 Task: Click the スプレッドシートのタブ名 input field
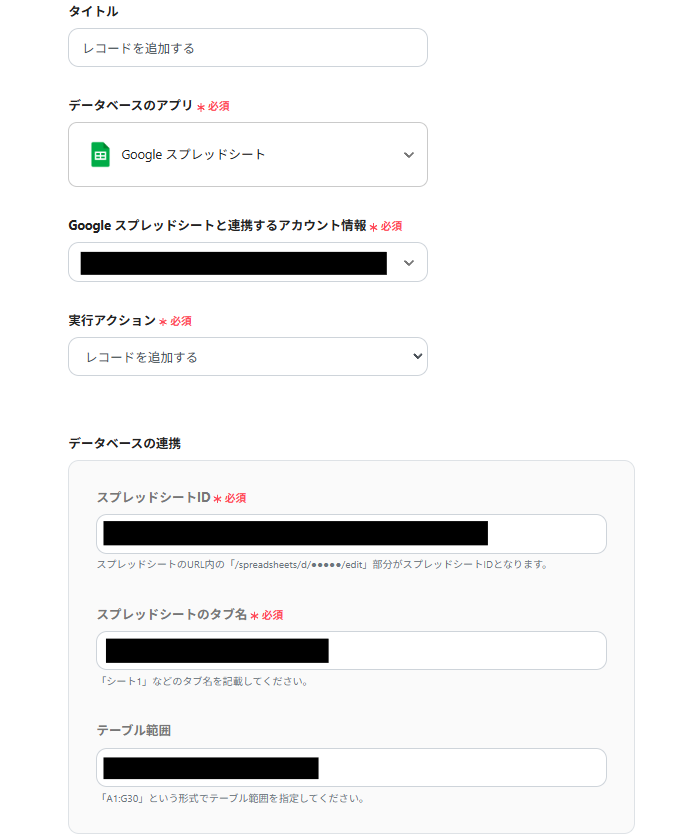pos(352,650)
